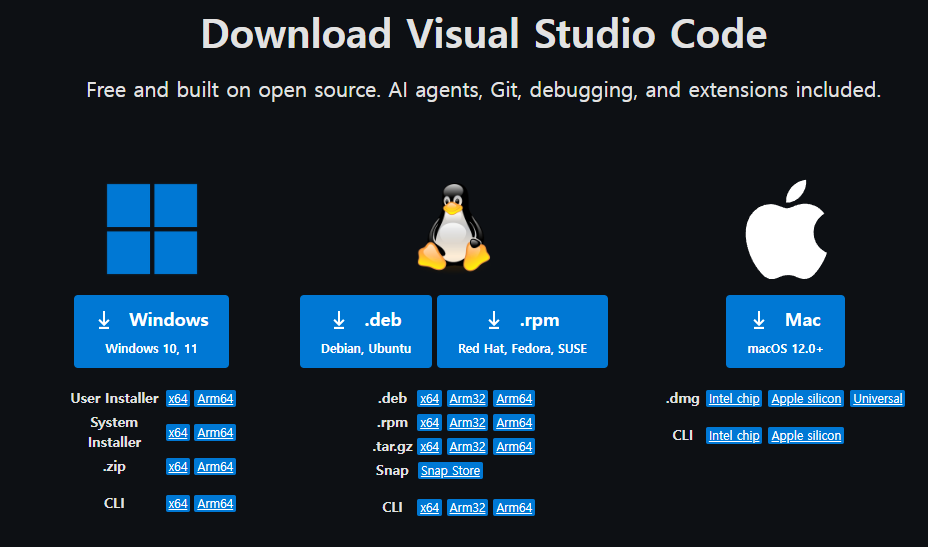928x547 pixels.
Task: Click the download arrow icon on the .deb button
Action: coord(339,320)
